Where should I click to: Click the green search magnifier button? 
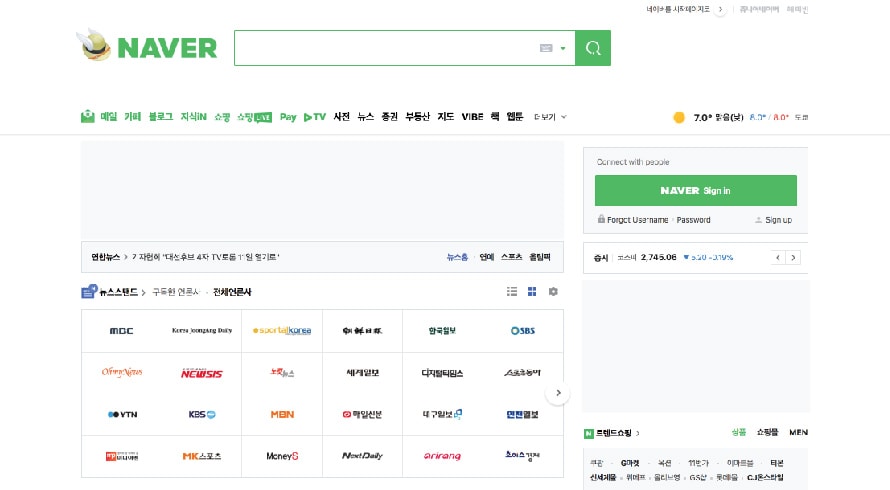point(593,48)
